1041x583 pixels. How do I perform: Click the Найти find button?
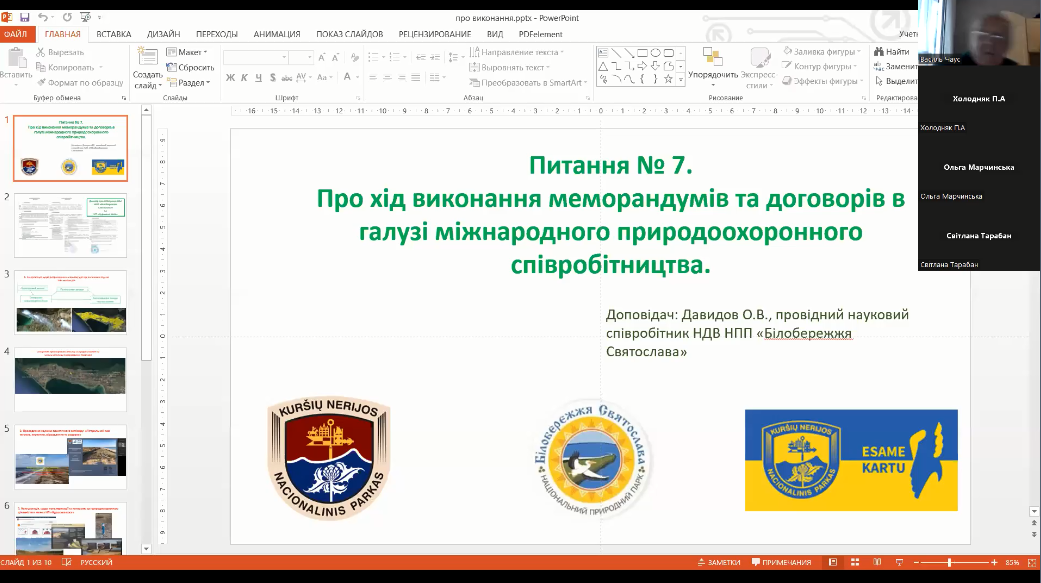tap(892, 52)
